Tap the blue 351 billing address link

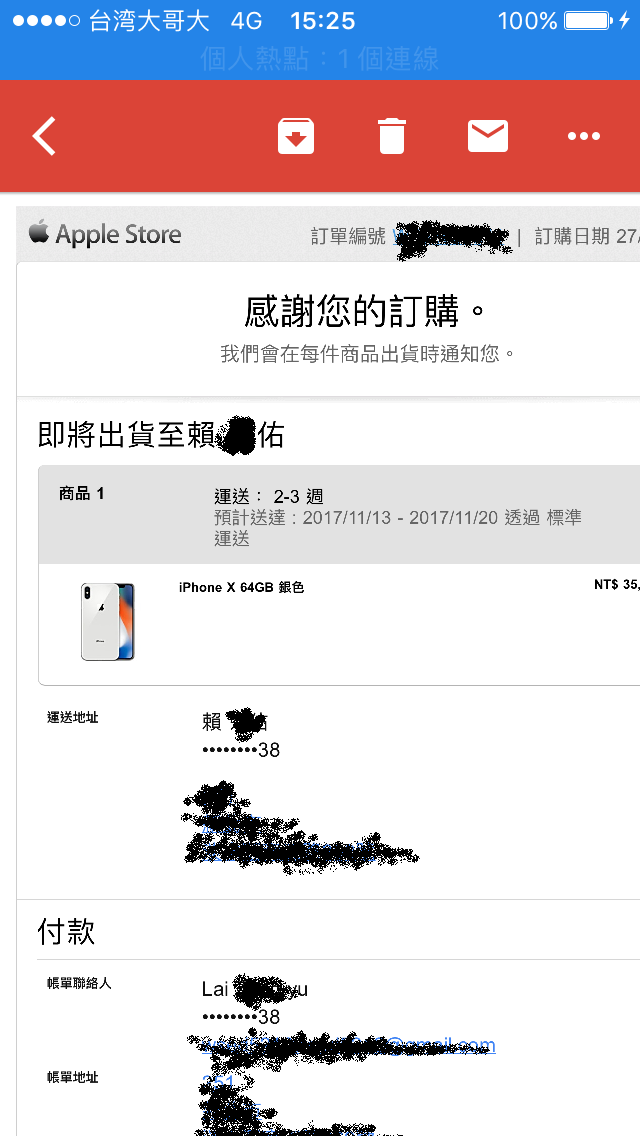(217, 1083)
